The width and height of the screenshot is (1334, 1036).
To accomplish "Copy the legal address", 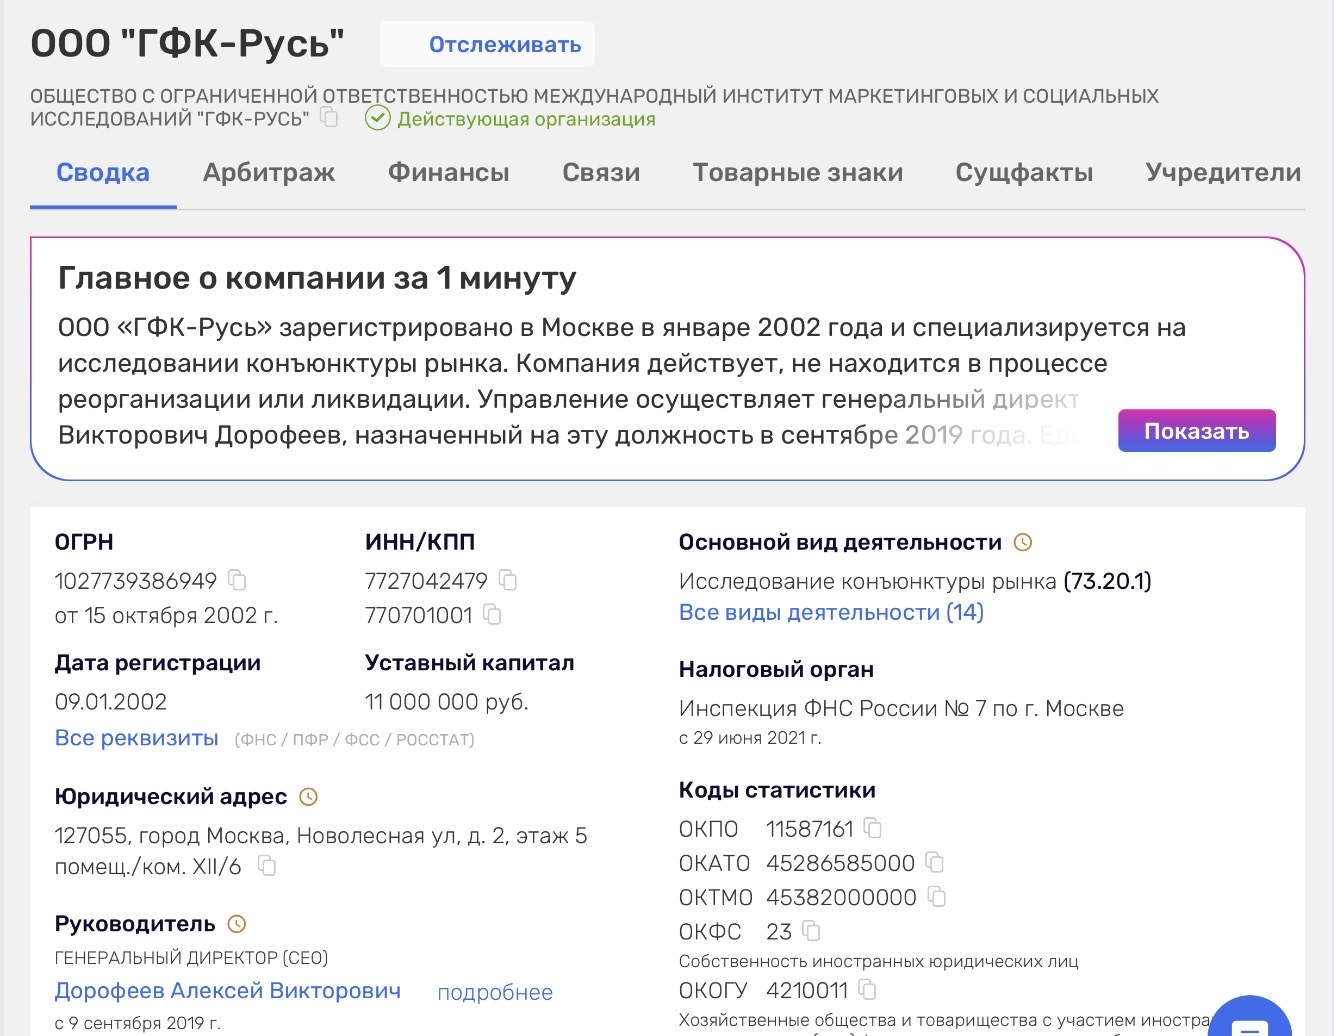I will pos(267,866).
